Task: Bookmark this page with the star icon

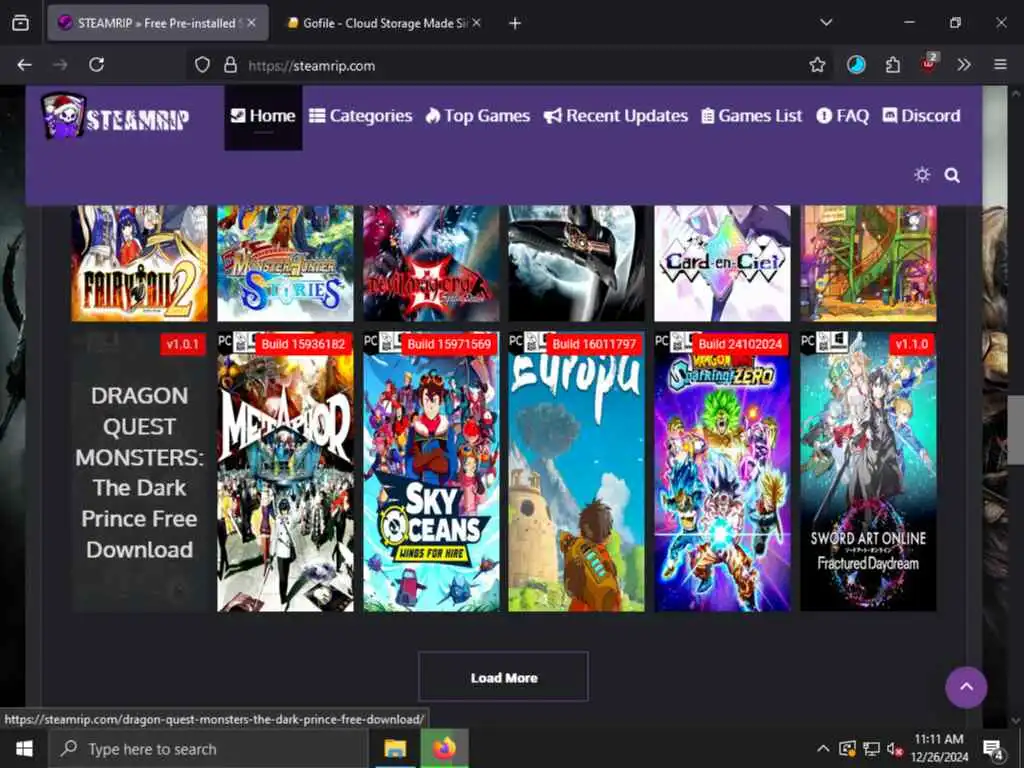Action: pyautogui.click(x=817, y=65)
